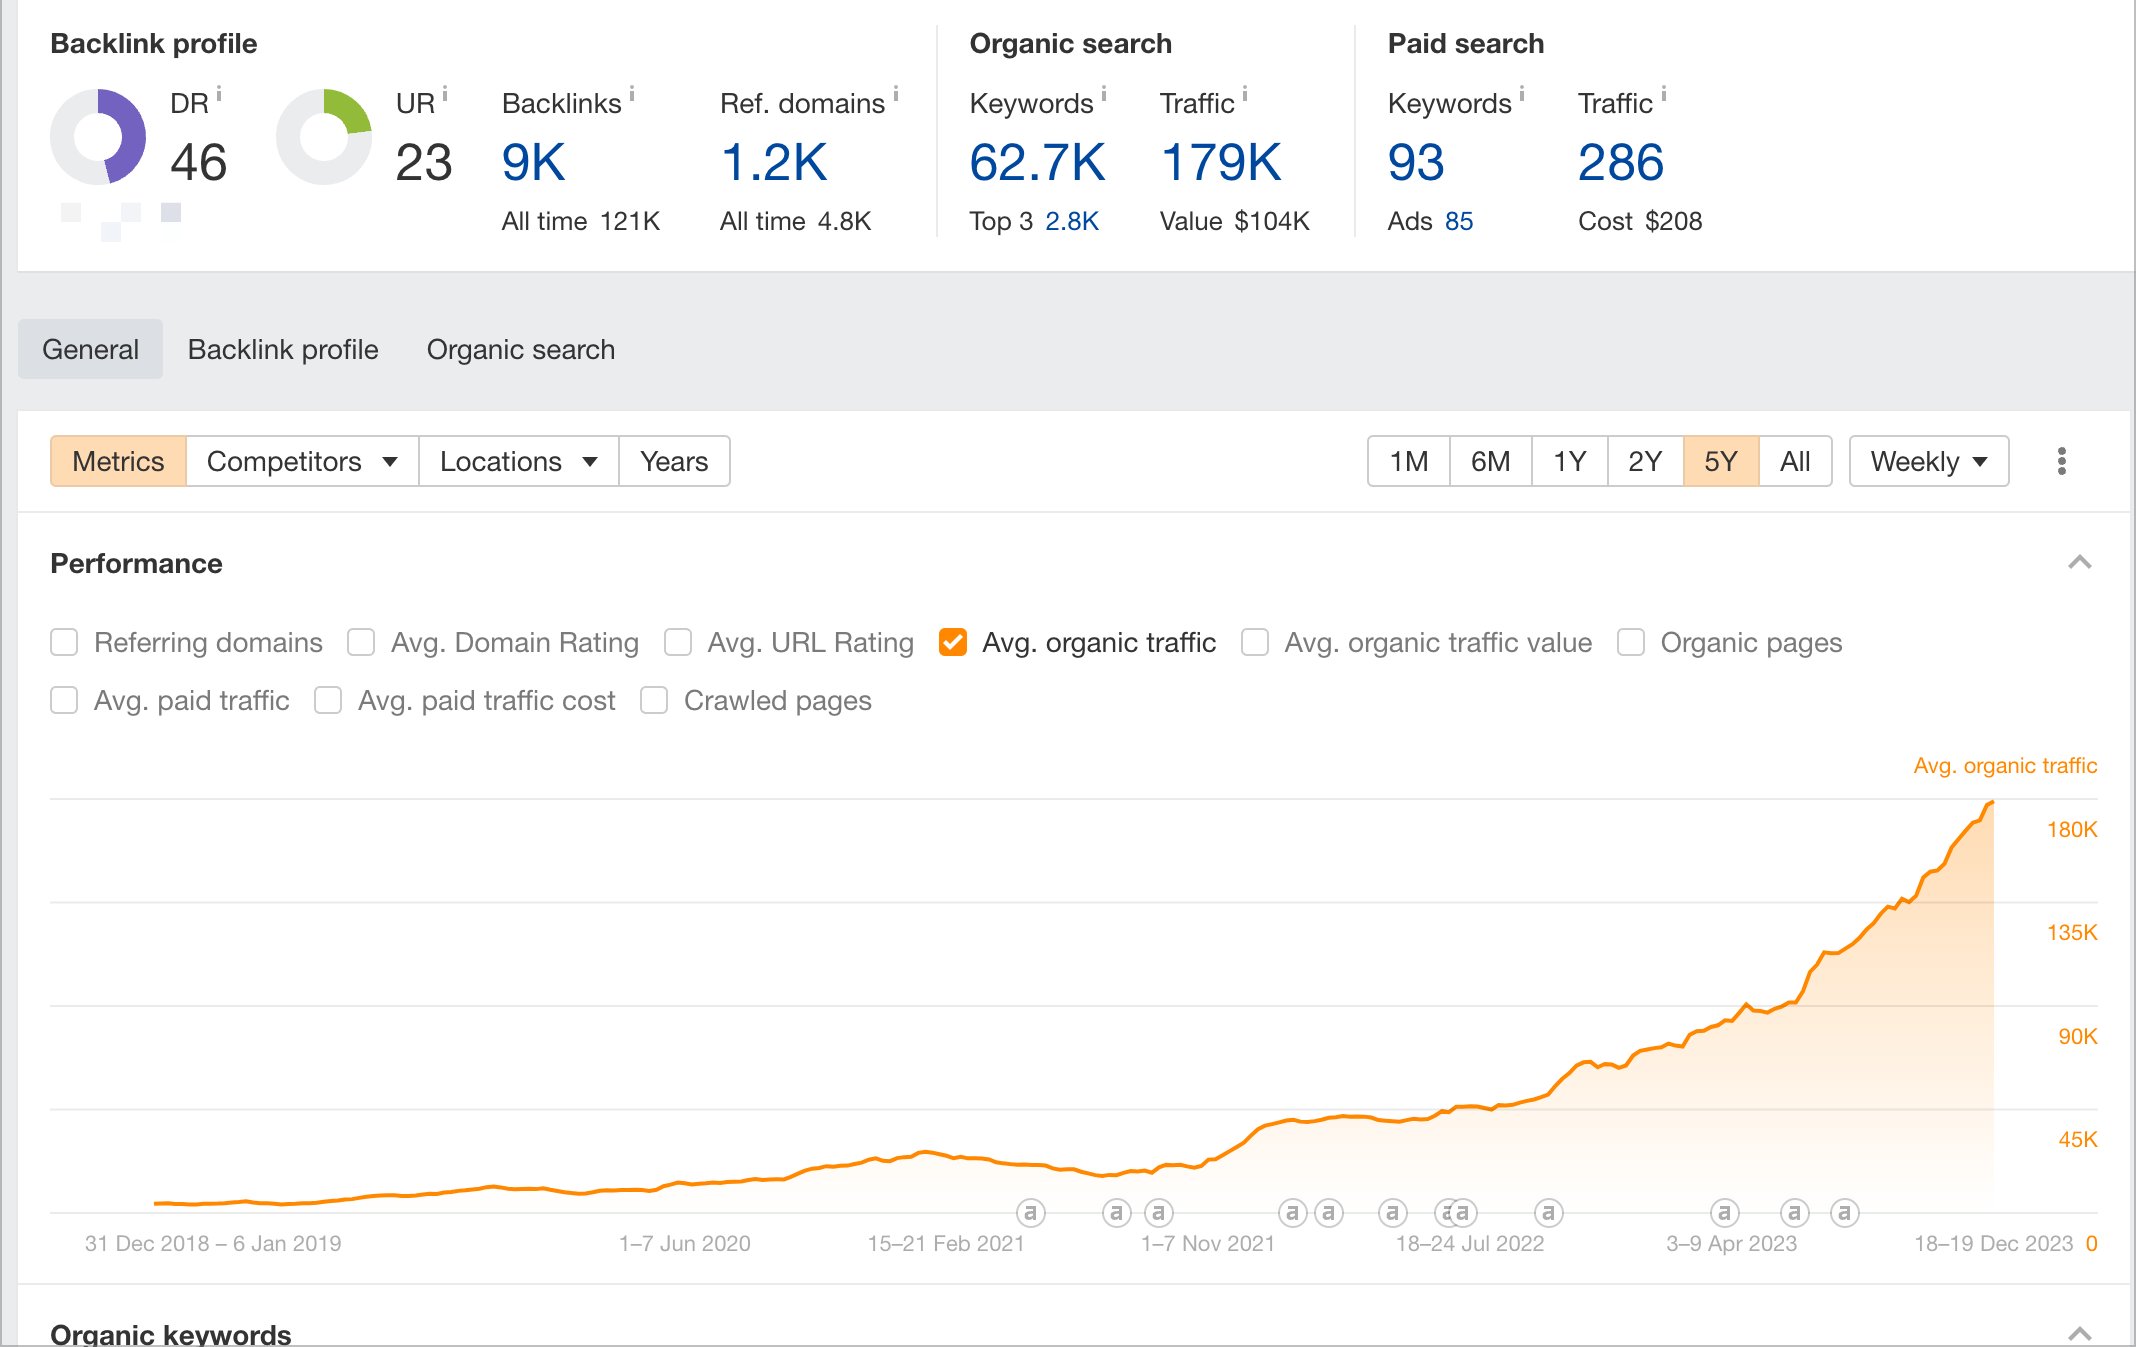Select the 5Y time range
Viewport: 2136px width, 1347px height.
[x=1721, y=461]
